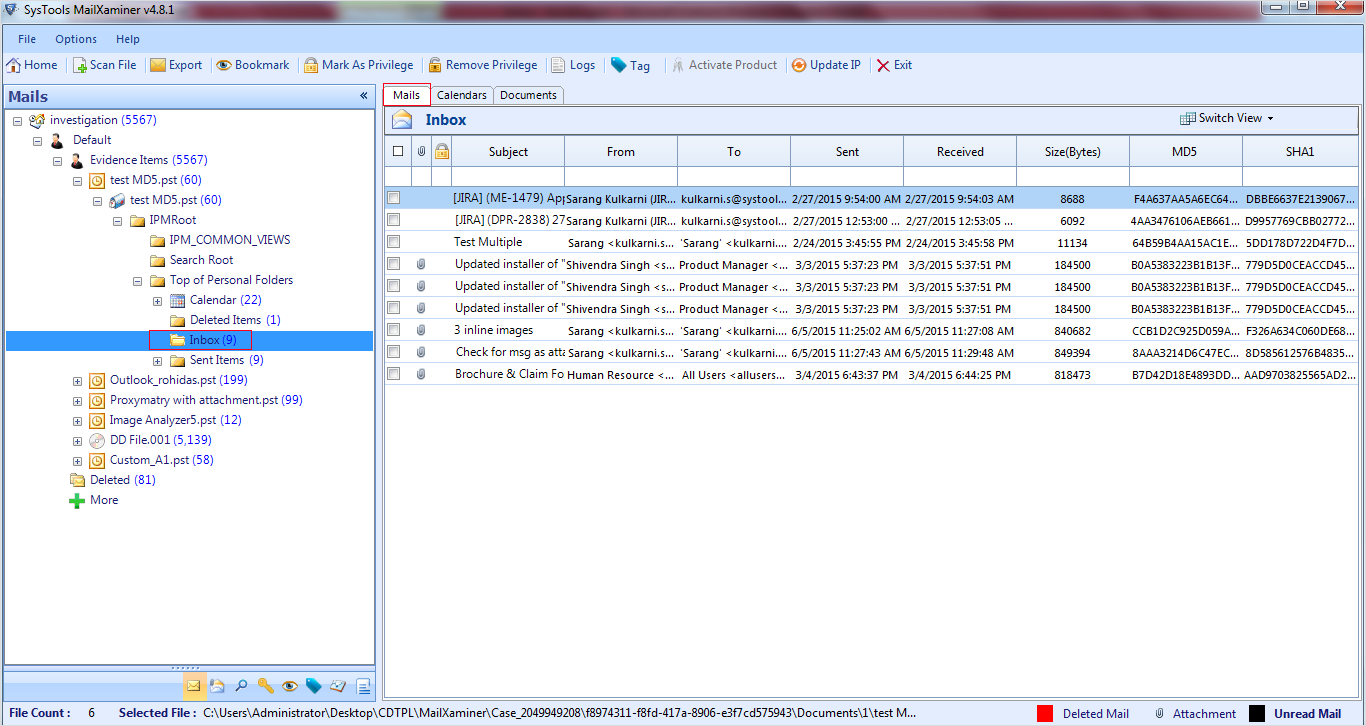Collapse the Top of Personal Folders node
1366x726 pixels.
(x=137, y=280)
